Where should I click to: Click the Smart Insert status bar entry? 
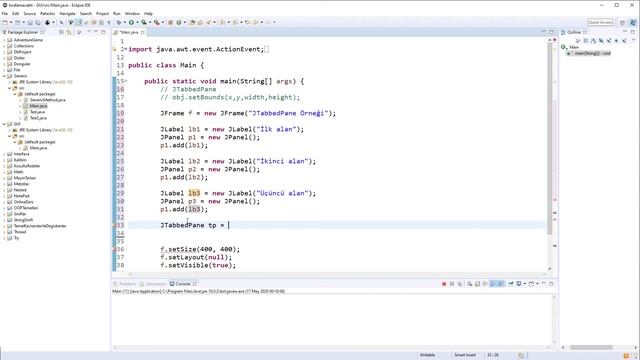coord(465,356)
